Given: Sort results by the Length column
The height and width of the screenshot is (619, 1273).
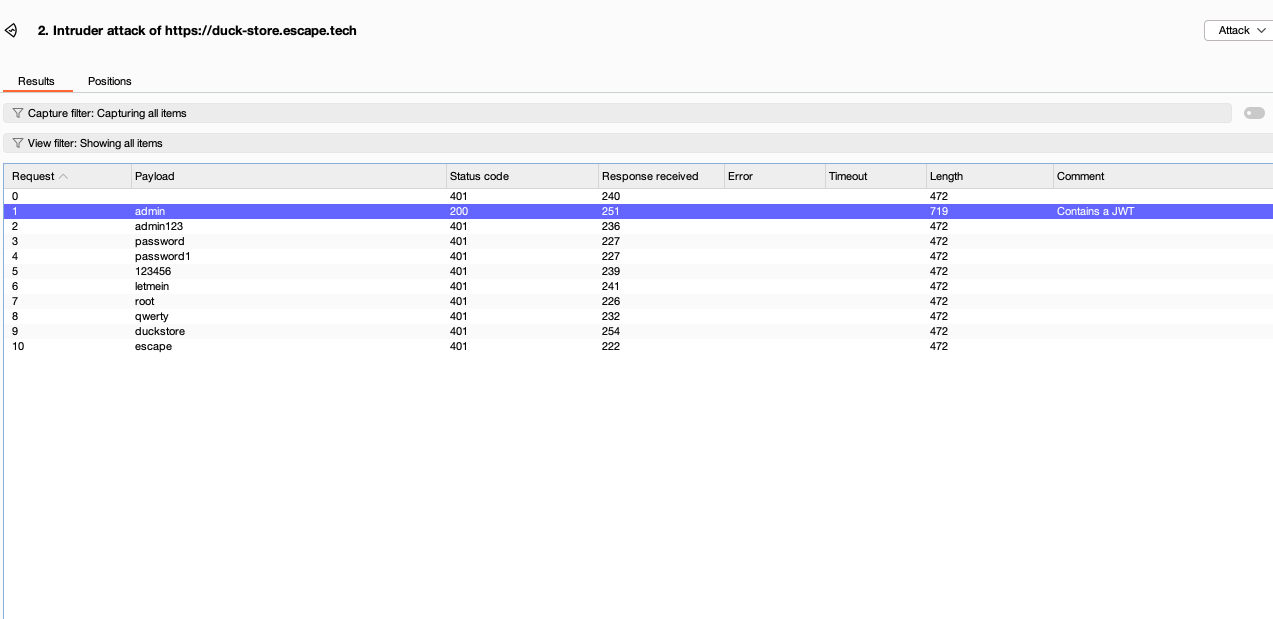Looking at the screenshot, I should coord(945,176).
